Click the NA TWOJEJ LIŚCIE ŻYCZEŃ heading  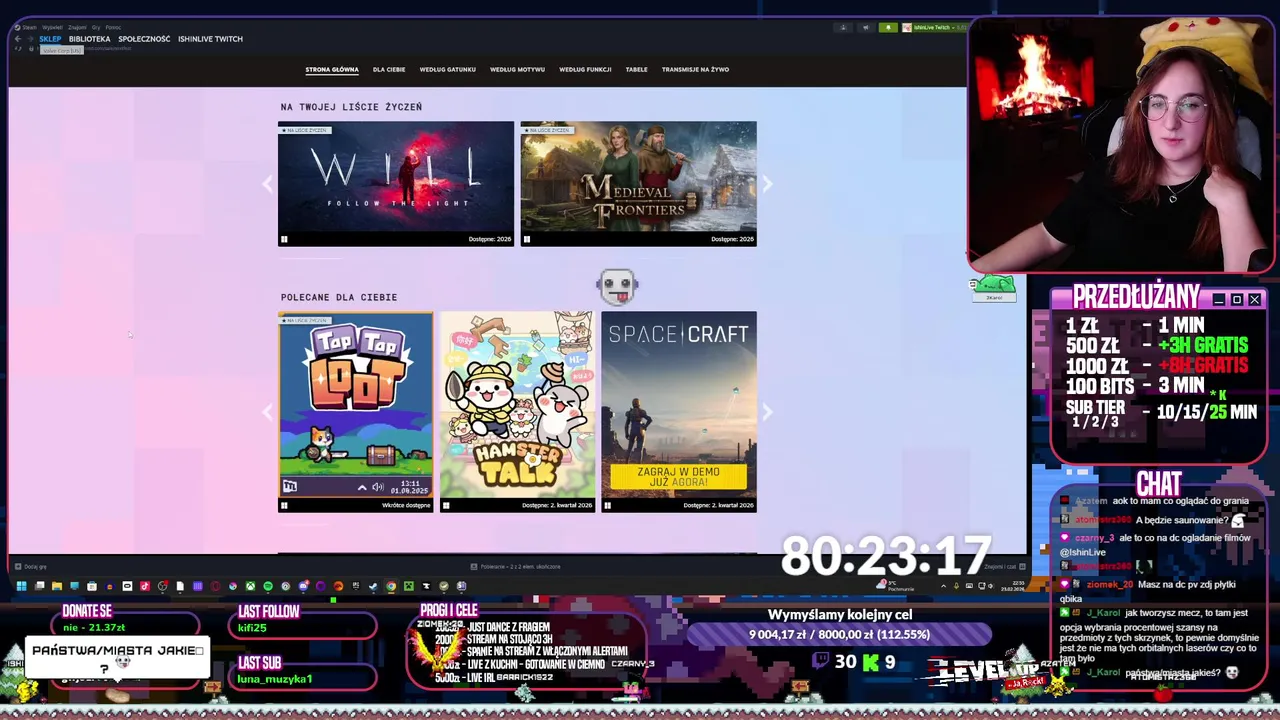point(351,107)
